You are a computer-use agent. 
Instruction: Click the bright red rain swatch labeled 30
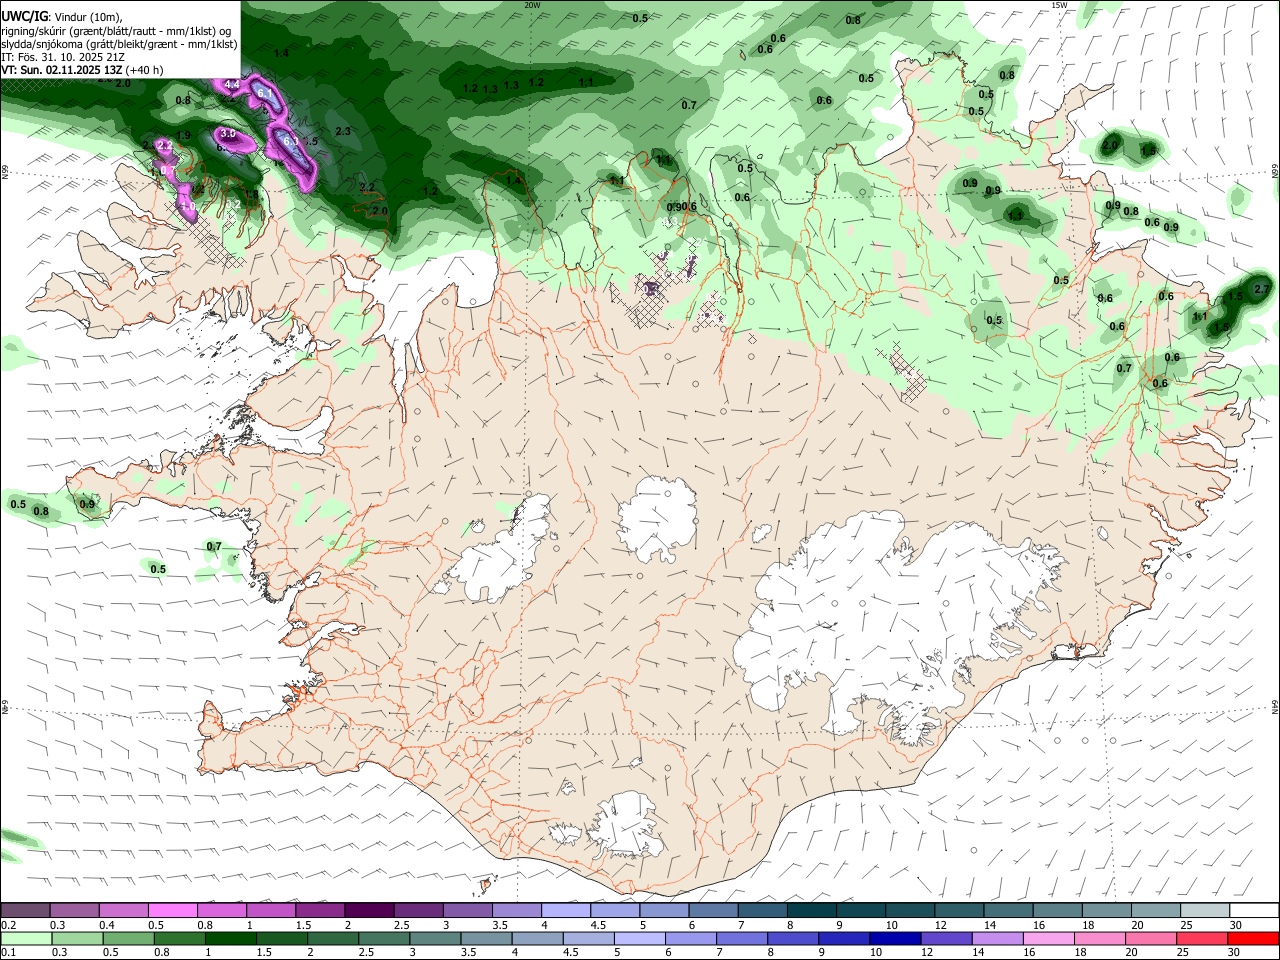click(1252, 938)
